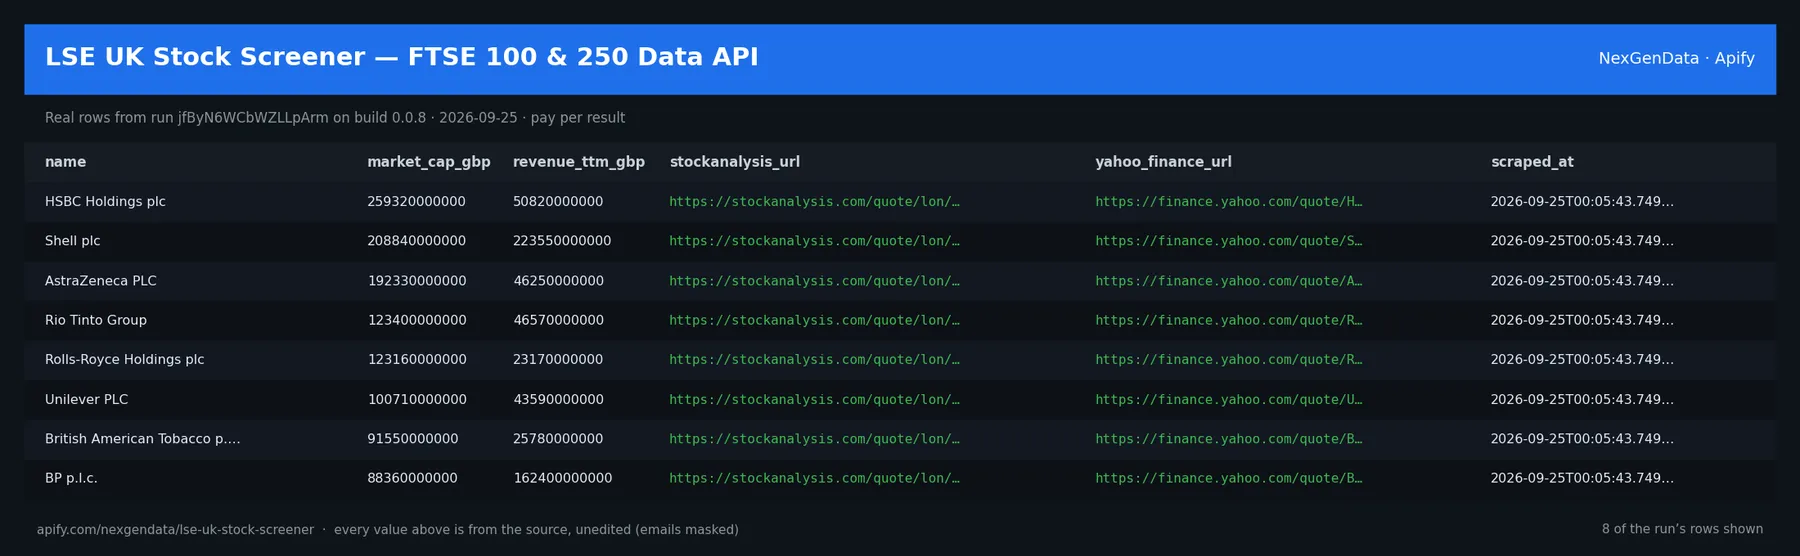Image resolution: width=1800 pixels, height=556 pixels.
Task: Open stockanalysis link in HSBC Holdings row
Action: click(x=814, y=202)
